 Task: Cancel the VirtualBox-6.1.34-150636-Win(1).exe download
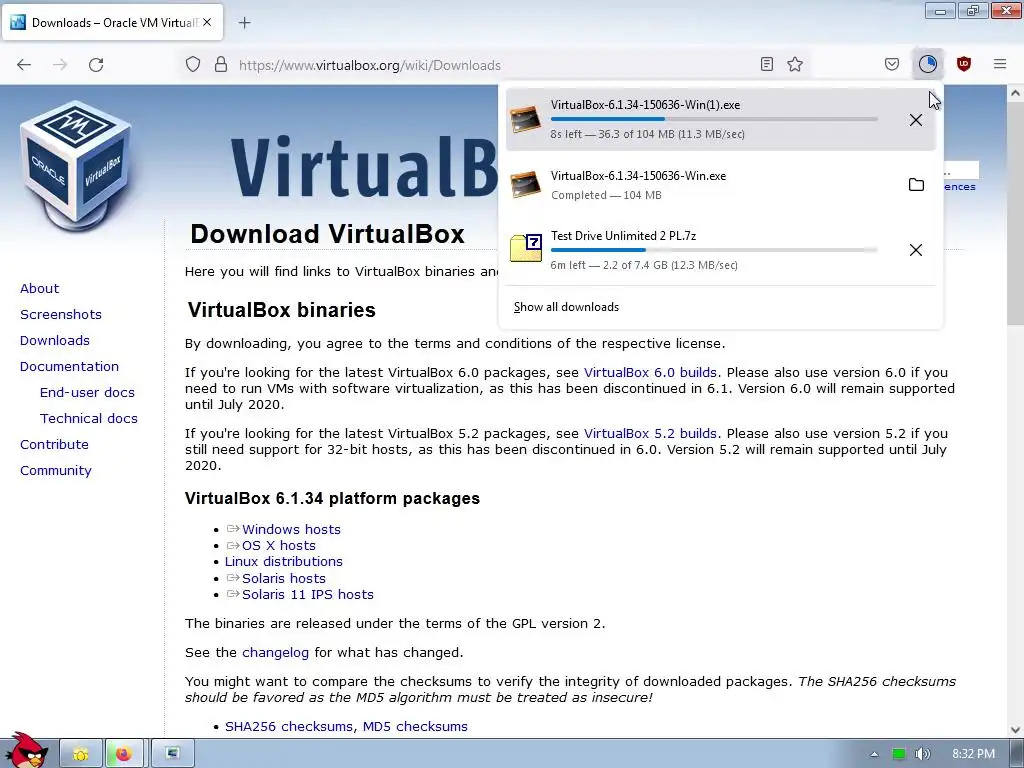tap(916, 120)
